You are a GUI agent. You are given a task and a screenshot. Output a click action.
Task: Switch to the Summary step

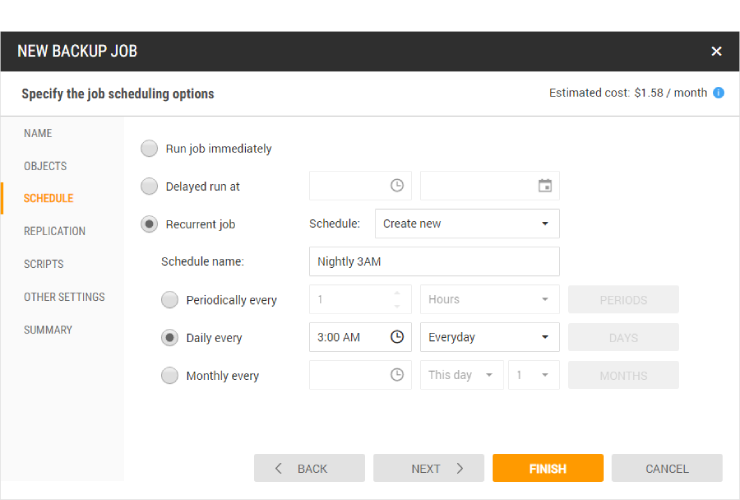click(48, 330)
